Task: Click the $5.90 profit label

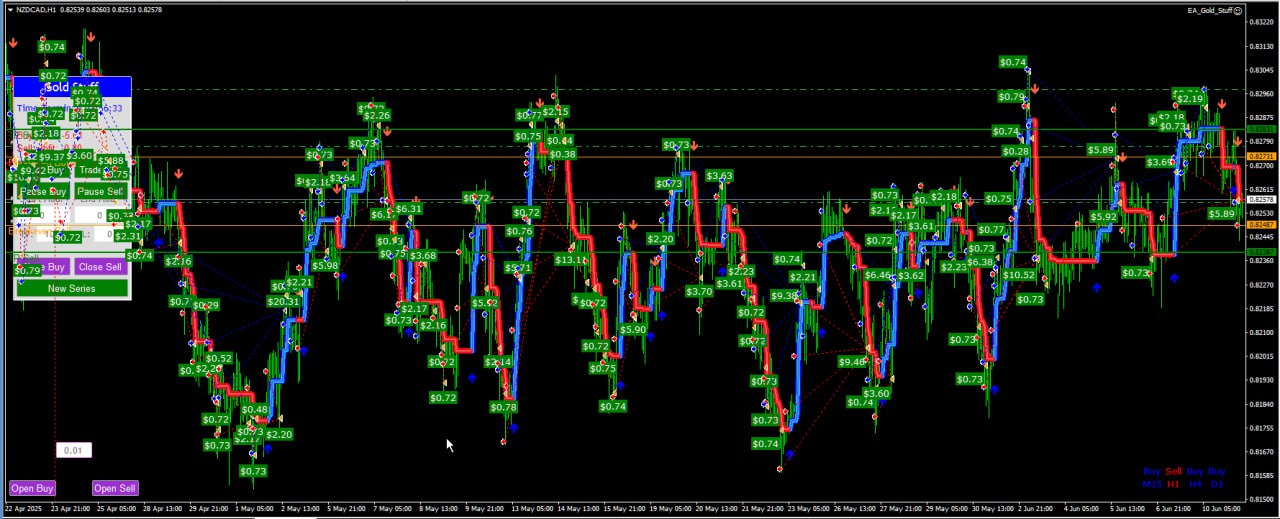Action: click(633, 330)
